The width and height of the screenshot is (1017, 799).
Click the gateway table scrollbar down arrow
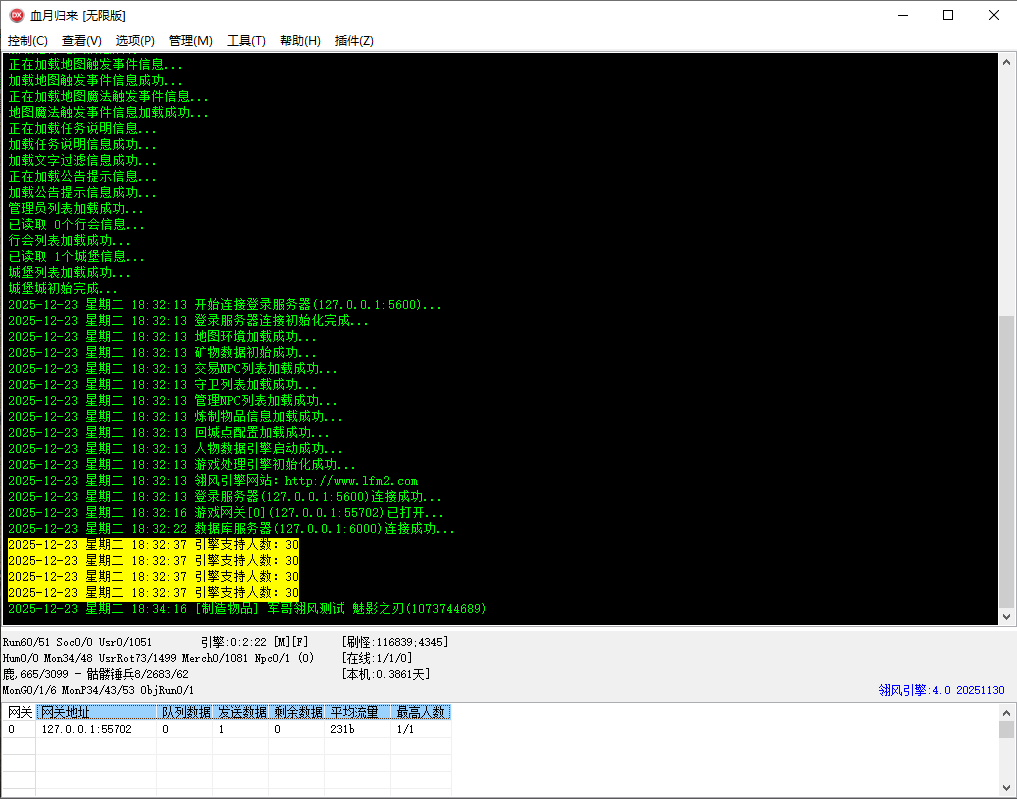(1007, 789)
